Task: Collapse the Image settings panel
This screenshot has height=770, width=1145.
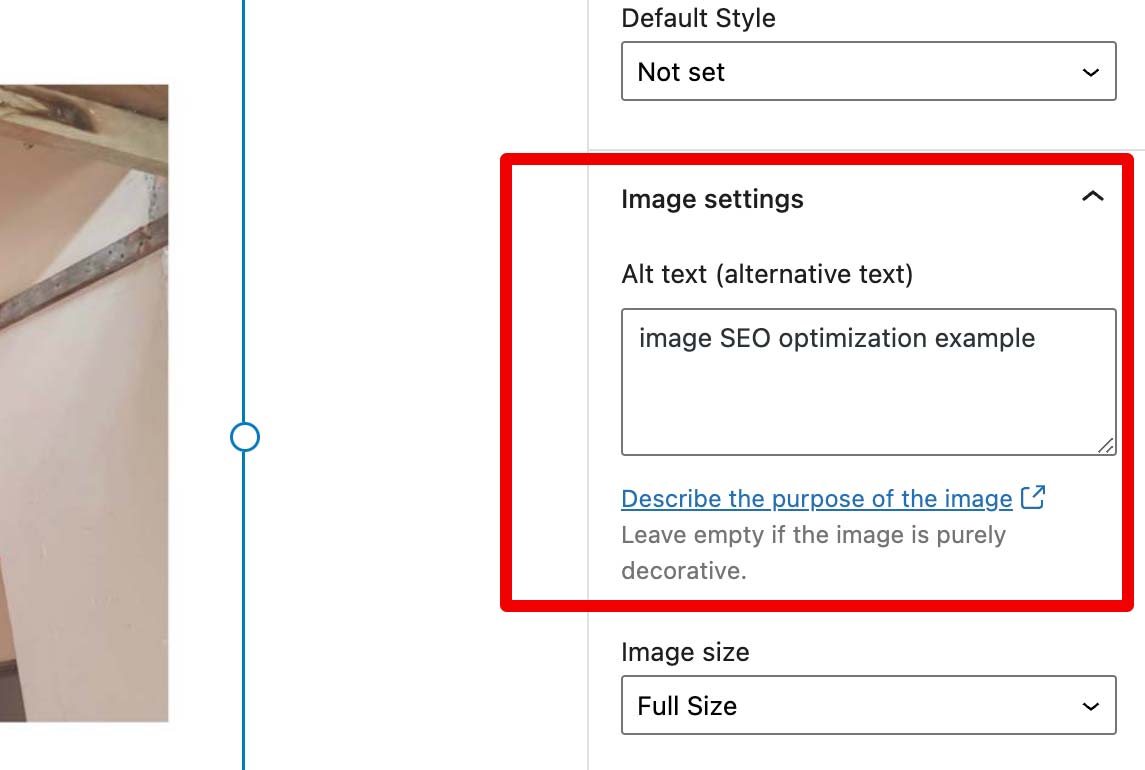Action: [x=1092, y=197]
